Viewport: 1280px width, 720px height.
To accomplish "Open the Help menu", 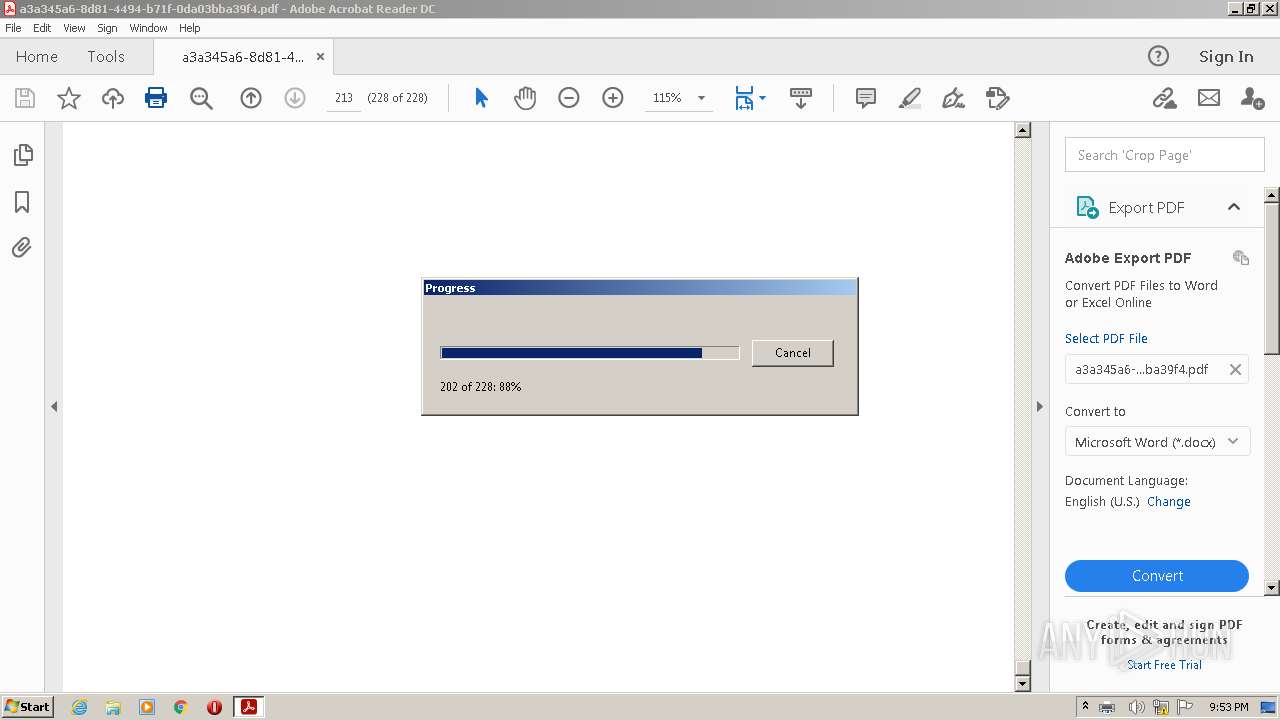I will (190, 28).
